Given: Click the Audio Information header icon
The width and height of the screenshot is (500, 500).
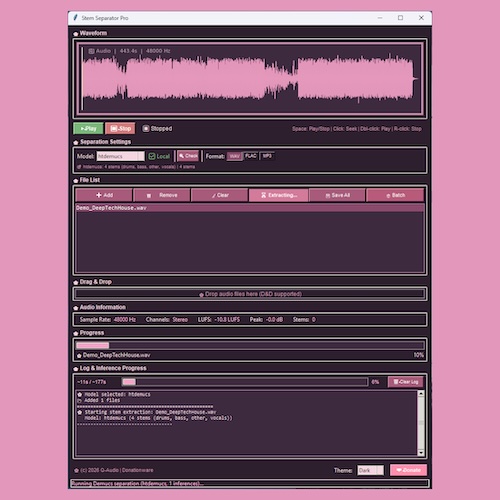Looking at the screenshot, I should pyautogui.click(x=76, y=307).
